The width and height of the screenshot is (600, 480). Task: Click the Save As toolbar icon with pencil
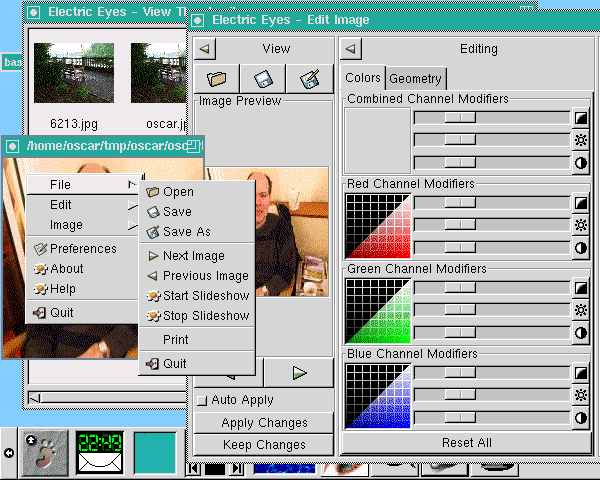coord(309,78)
